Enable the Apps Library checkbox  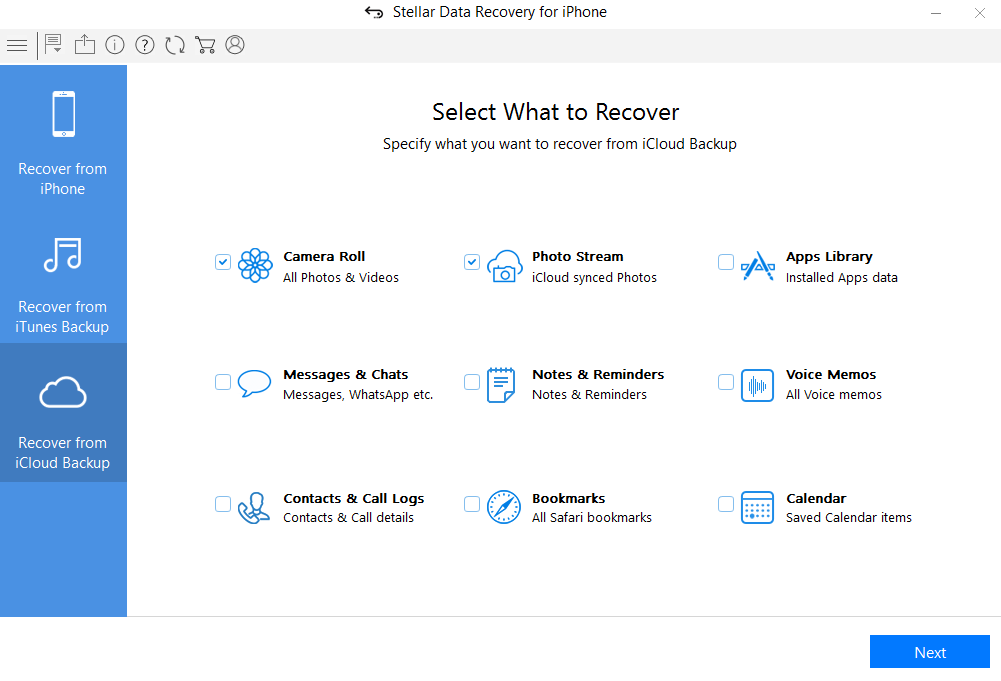[x=725, y=262]
